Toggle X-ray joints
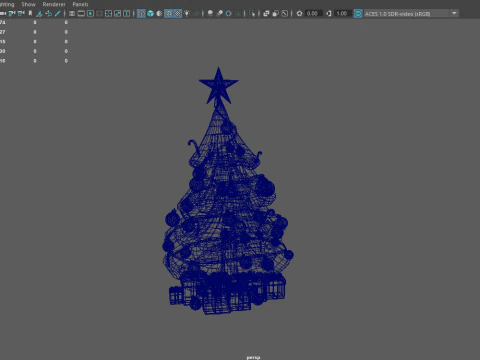The height and width of the screenshot is (360, 480). pos(285,13)
